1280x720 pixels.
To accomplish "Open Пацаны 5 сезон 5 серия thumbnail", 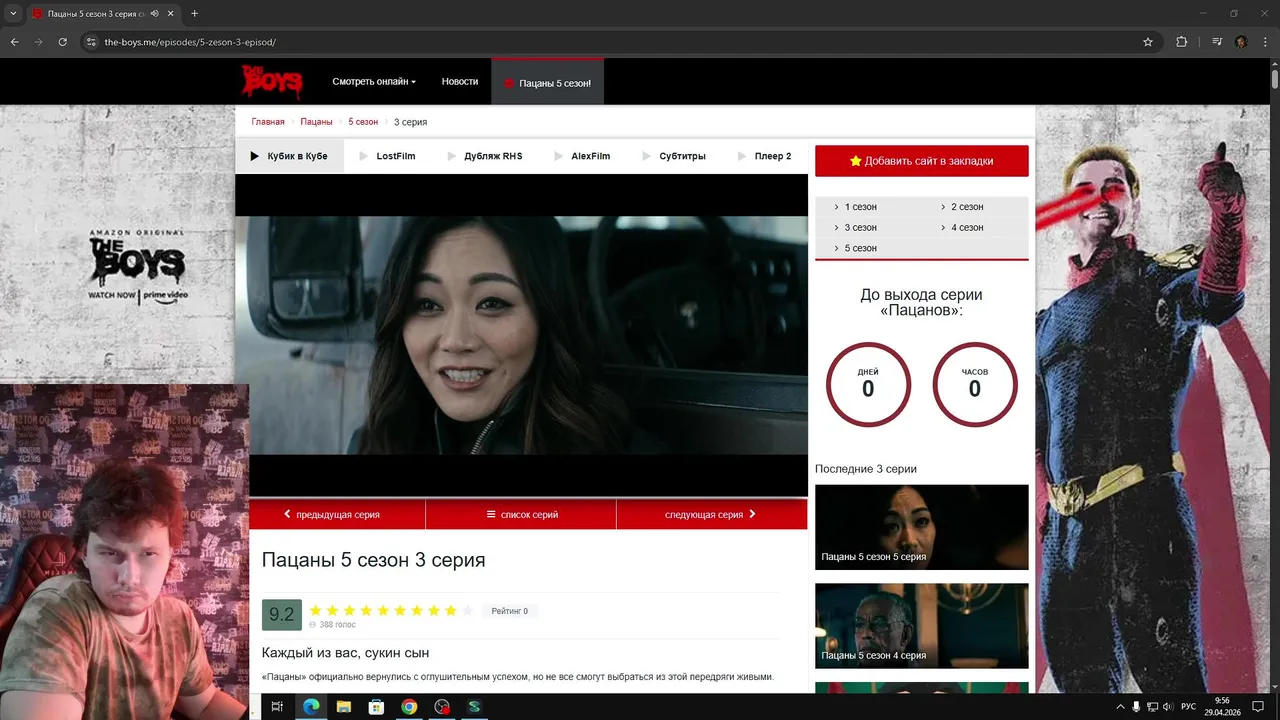I will pyautogui.click(x=921, y=527).
